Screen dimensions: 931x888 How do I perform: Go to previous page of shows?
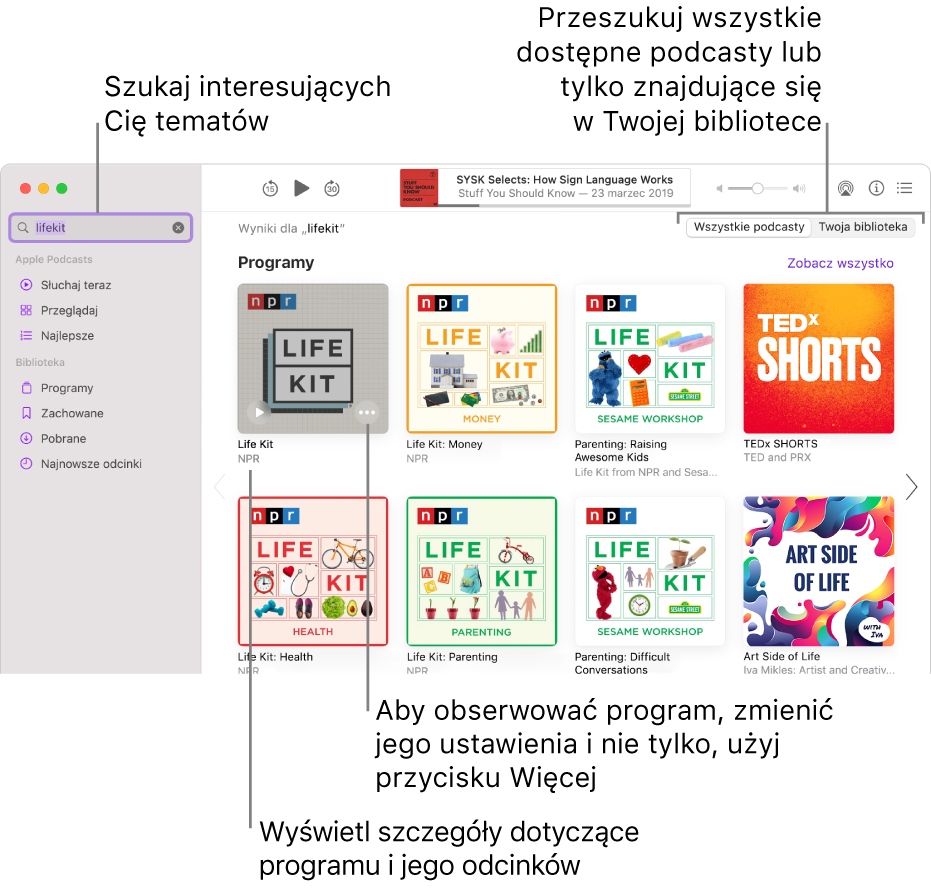[x=220, y=487]
